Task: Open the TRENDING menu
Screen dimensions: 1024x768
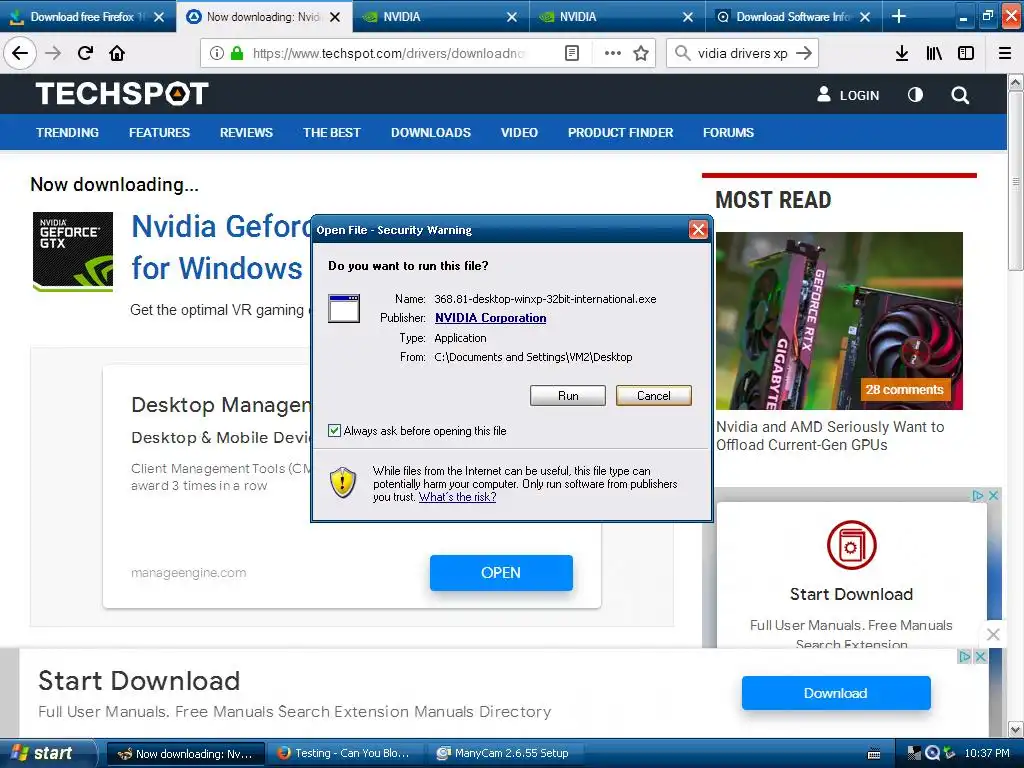Action: (67, 133)
